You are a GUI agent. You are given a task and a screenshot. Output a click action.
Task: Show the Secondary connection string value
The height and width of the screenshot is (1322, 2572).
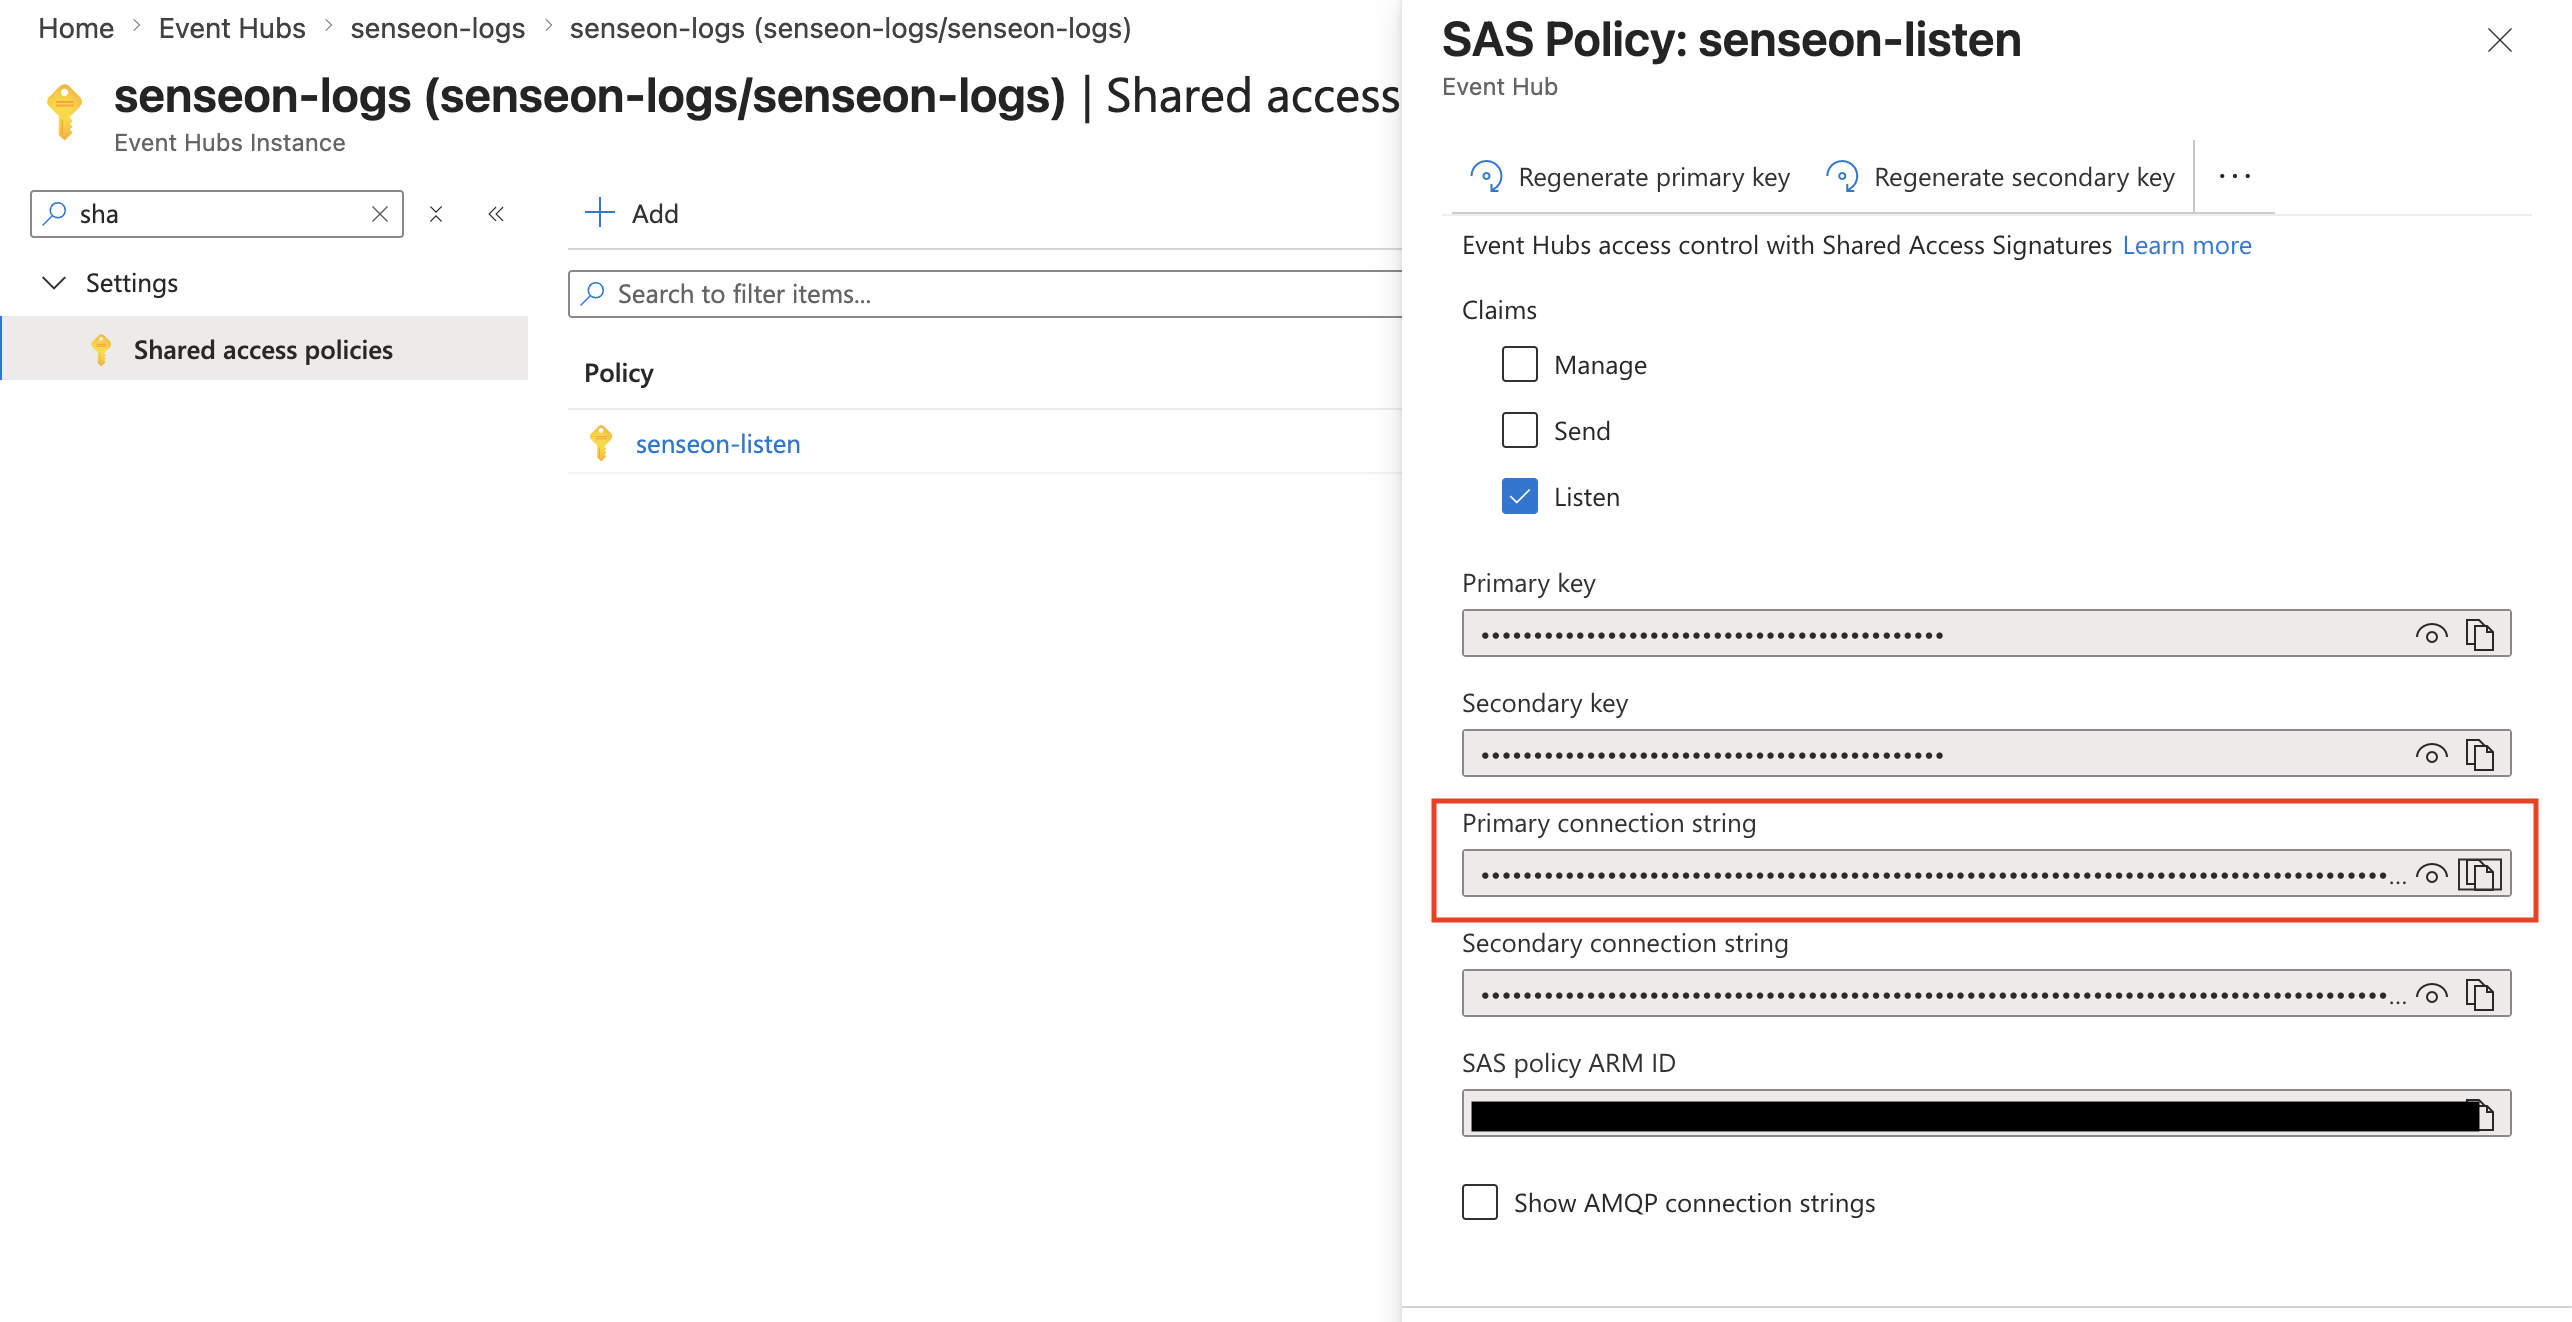pyautogui.click(x=2431, y=994)
